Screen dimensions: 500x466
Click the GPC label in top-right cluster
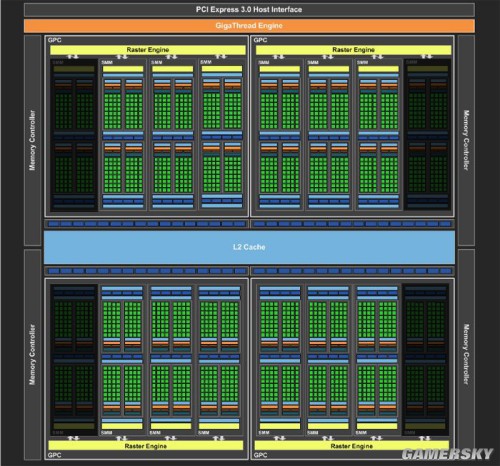point(260,40)
